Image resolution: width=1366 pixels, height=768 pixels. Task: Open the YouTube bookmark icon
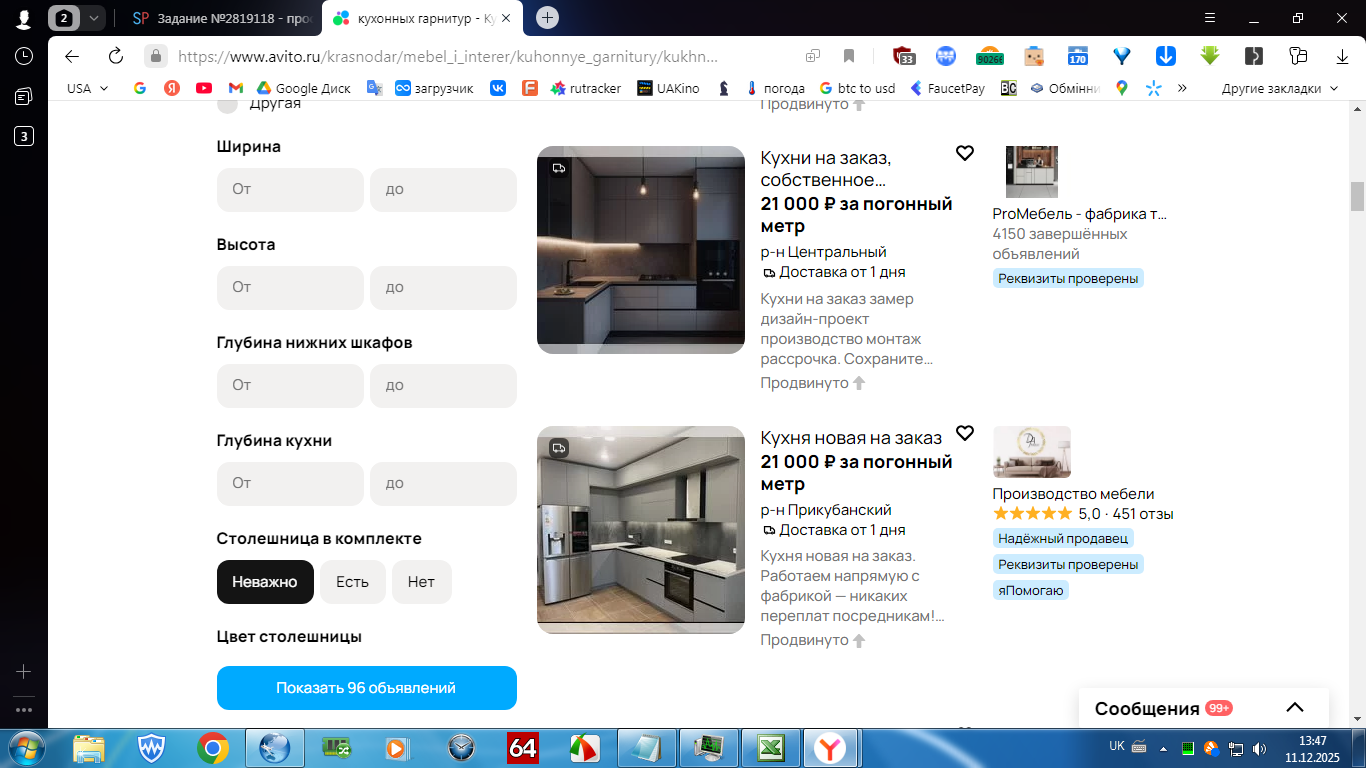(204, 88)
